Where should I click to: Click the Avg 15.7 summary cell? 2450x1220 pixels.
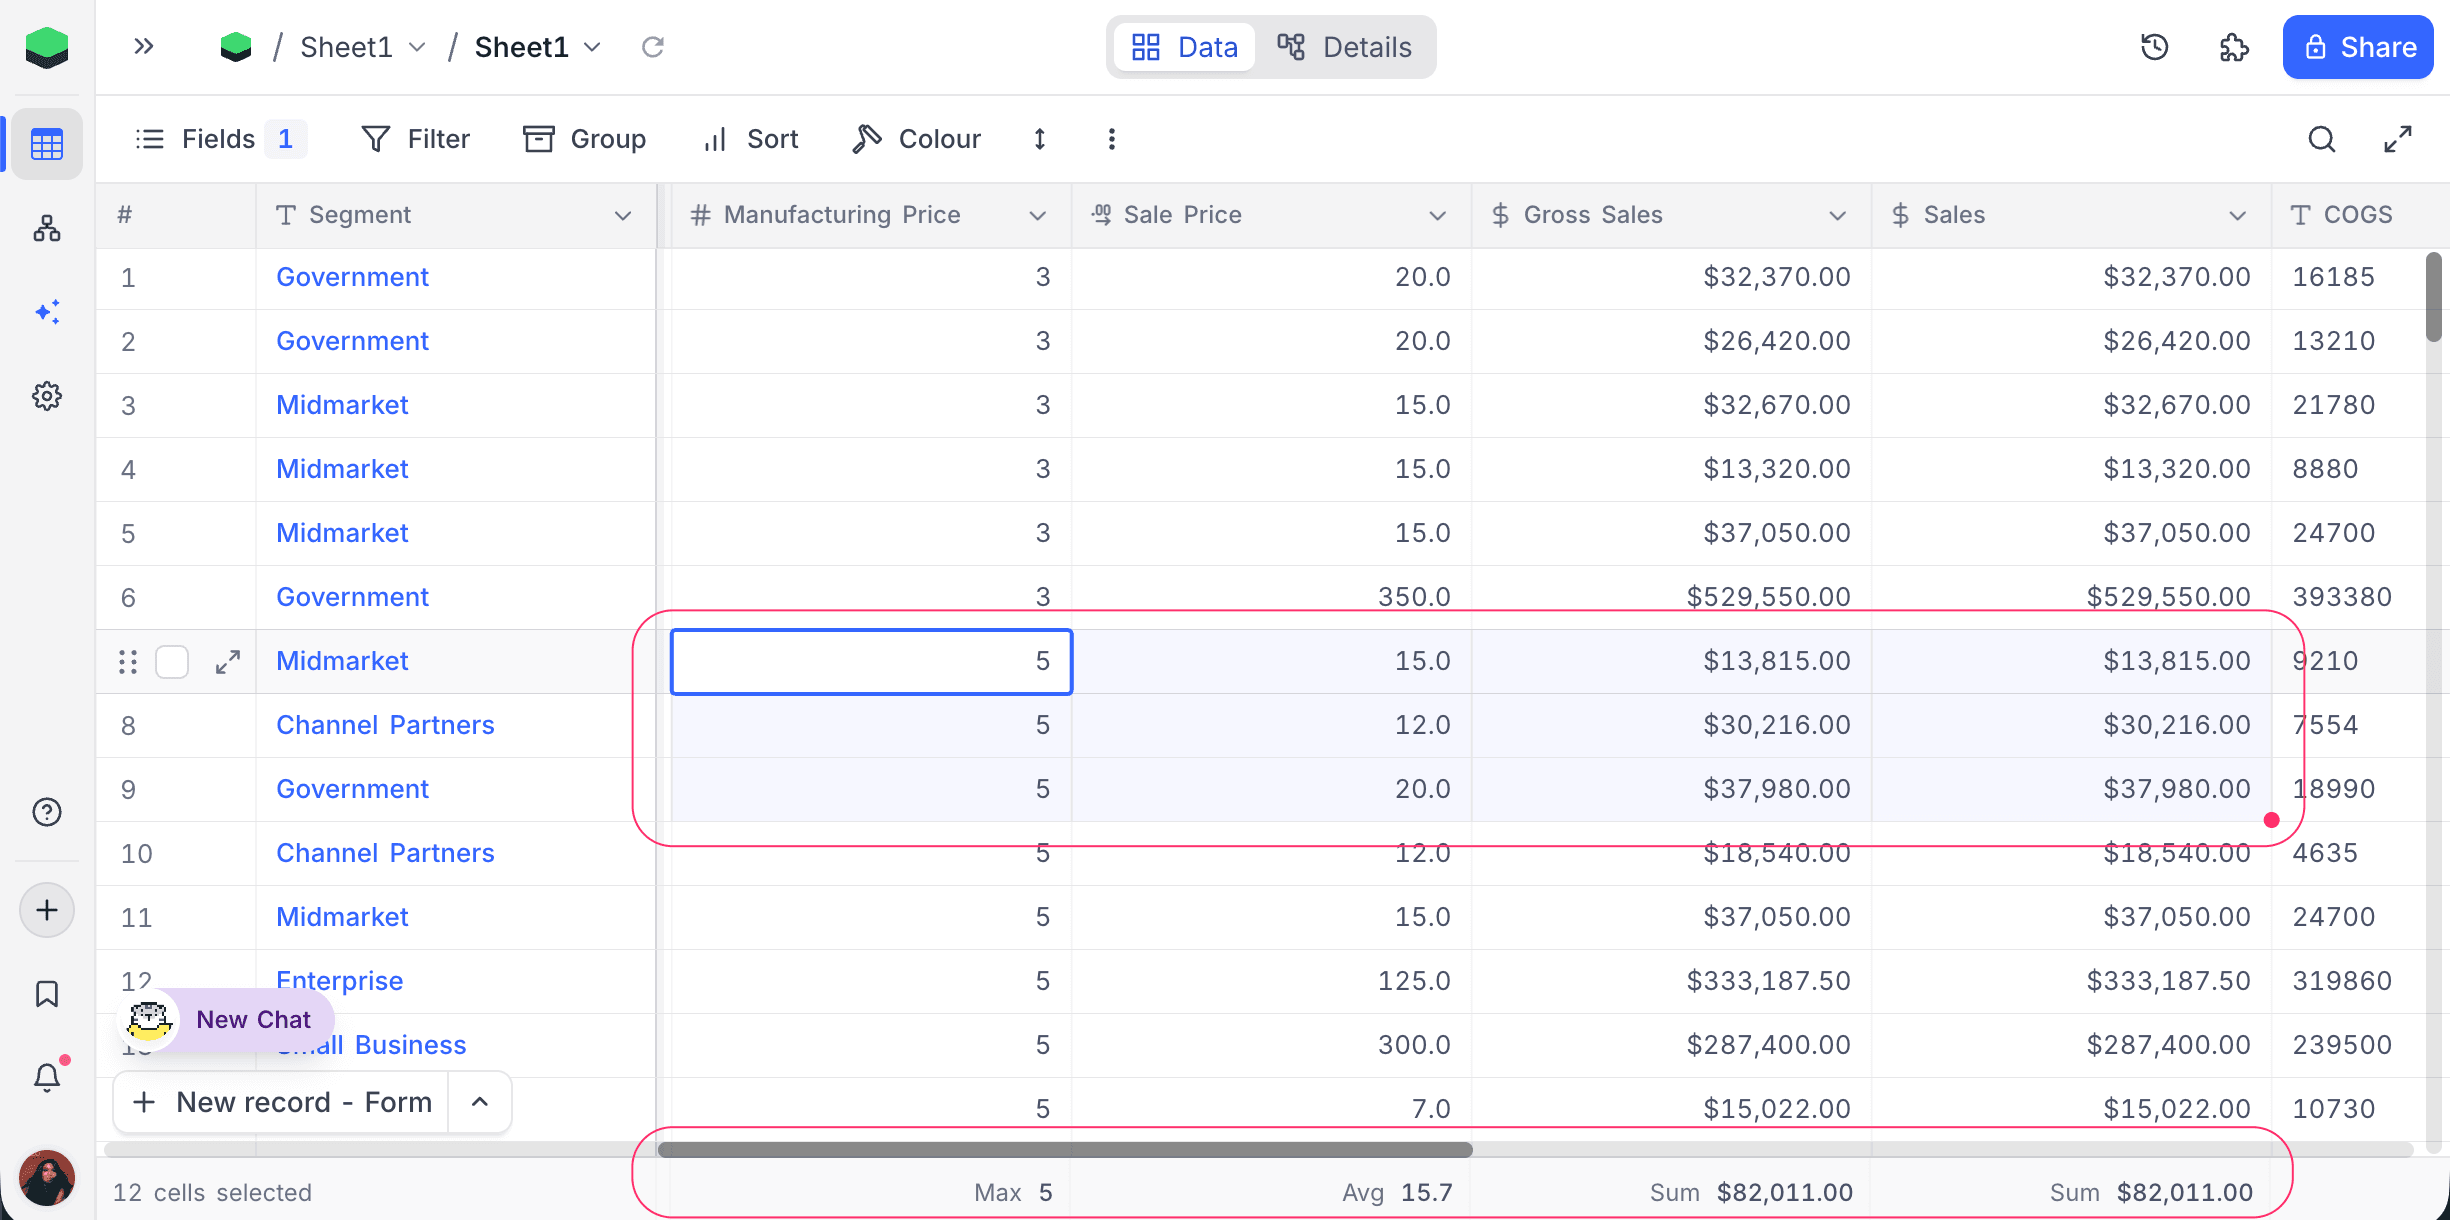point(1271,1192)
